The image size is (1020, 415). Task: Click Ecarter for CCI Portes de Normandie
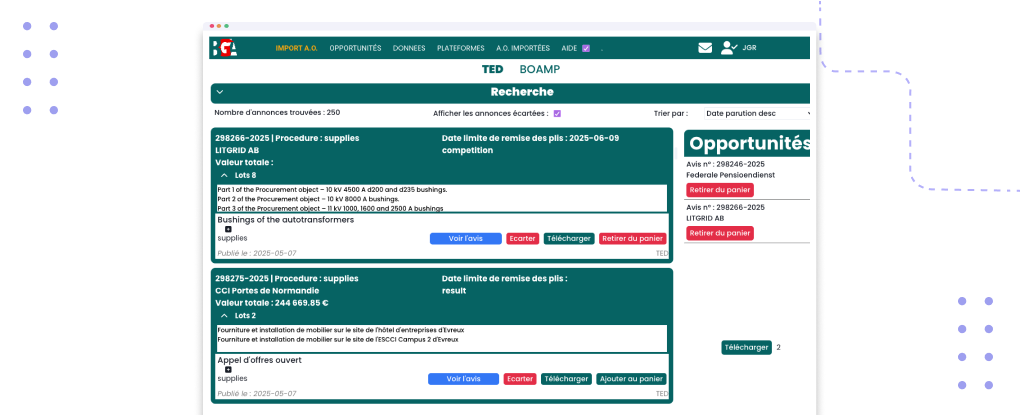point(520,379)
